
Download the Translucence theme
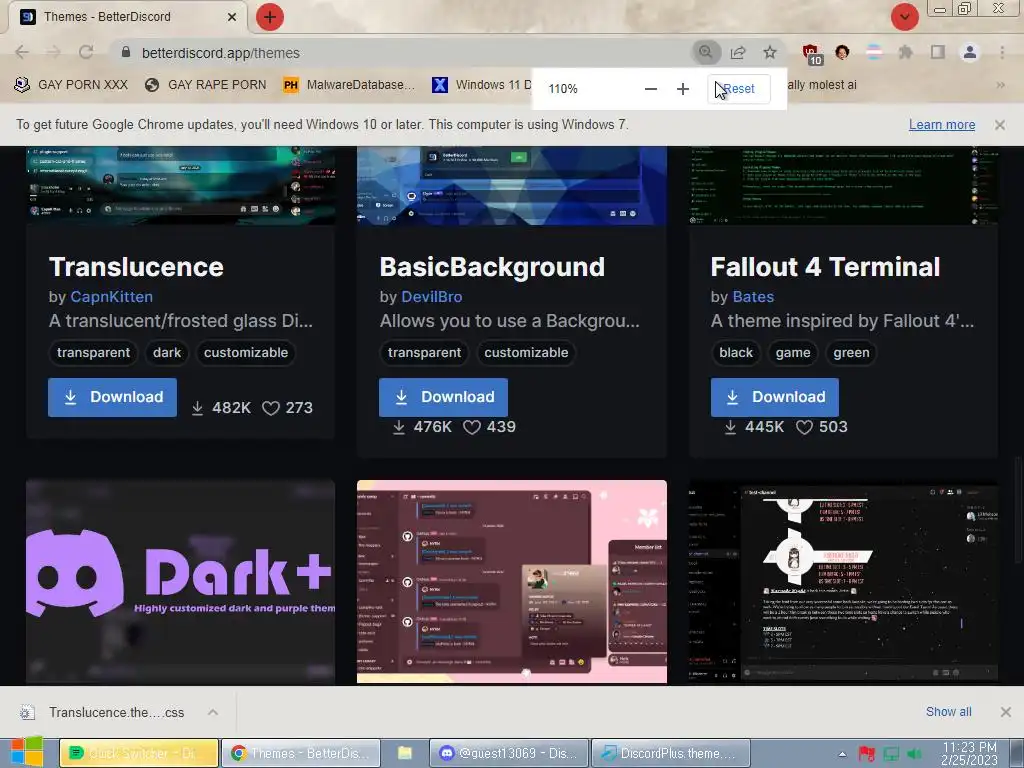112,397
